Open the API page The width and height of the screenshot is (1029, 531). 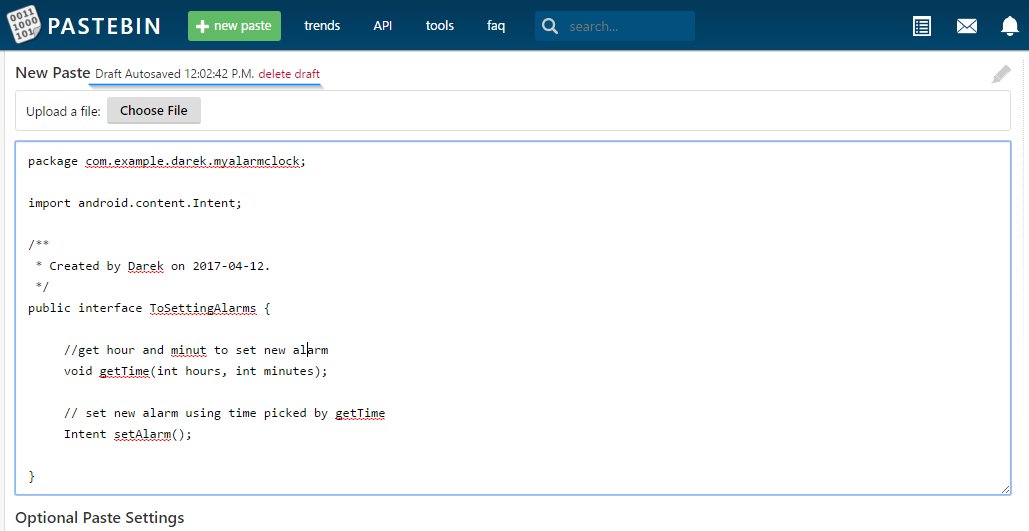tap(383, 26)
